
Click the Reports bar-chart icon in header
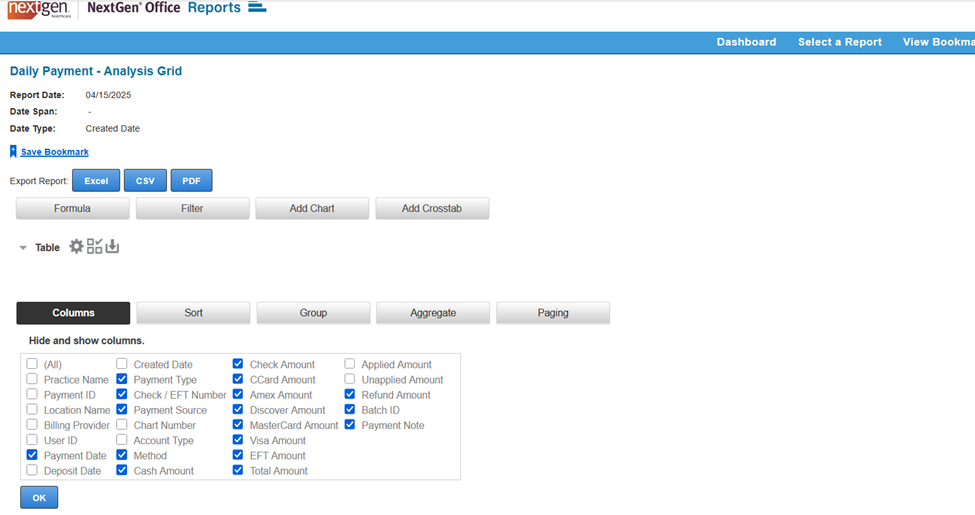pyautogui.click(x=257, y=8)
